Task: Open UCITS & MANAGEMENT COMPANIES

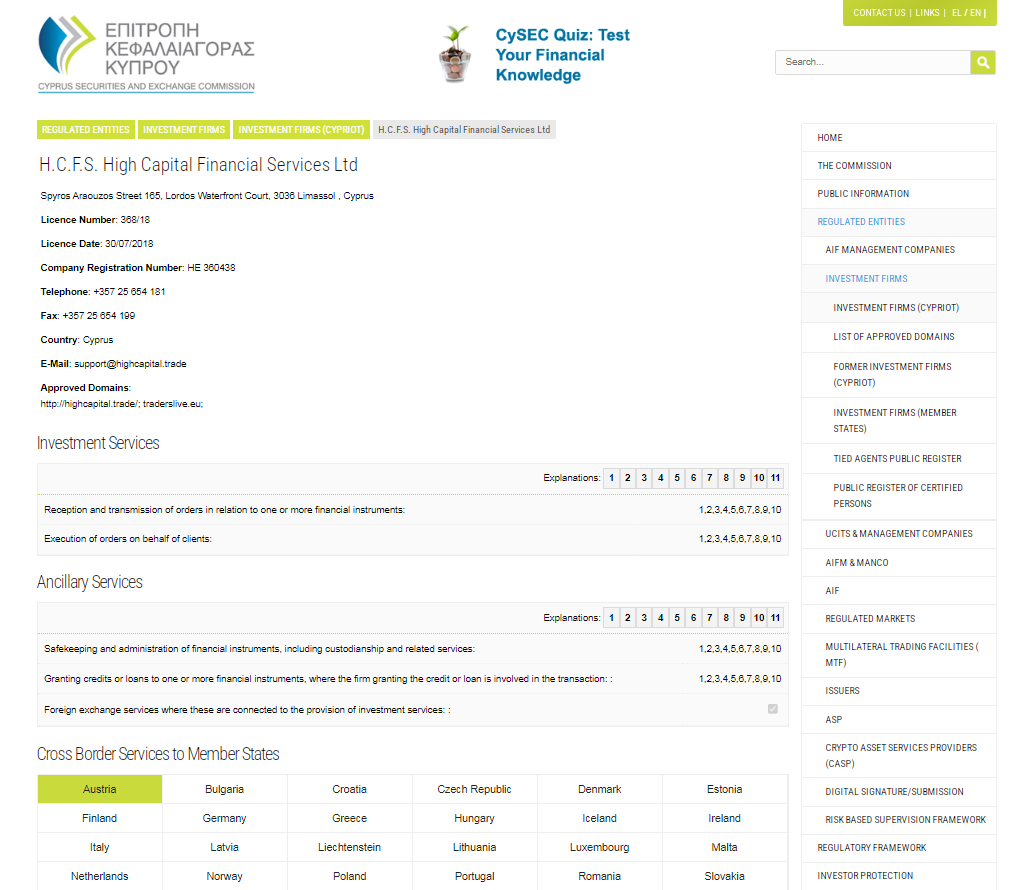Action: (898, 534)
